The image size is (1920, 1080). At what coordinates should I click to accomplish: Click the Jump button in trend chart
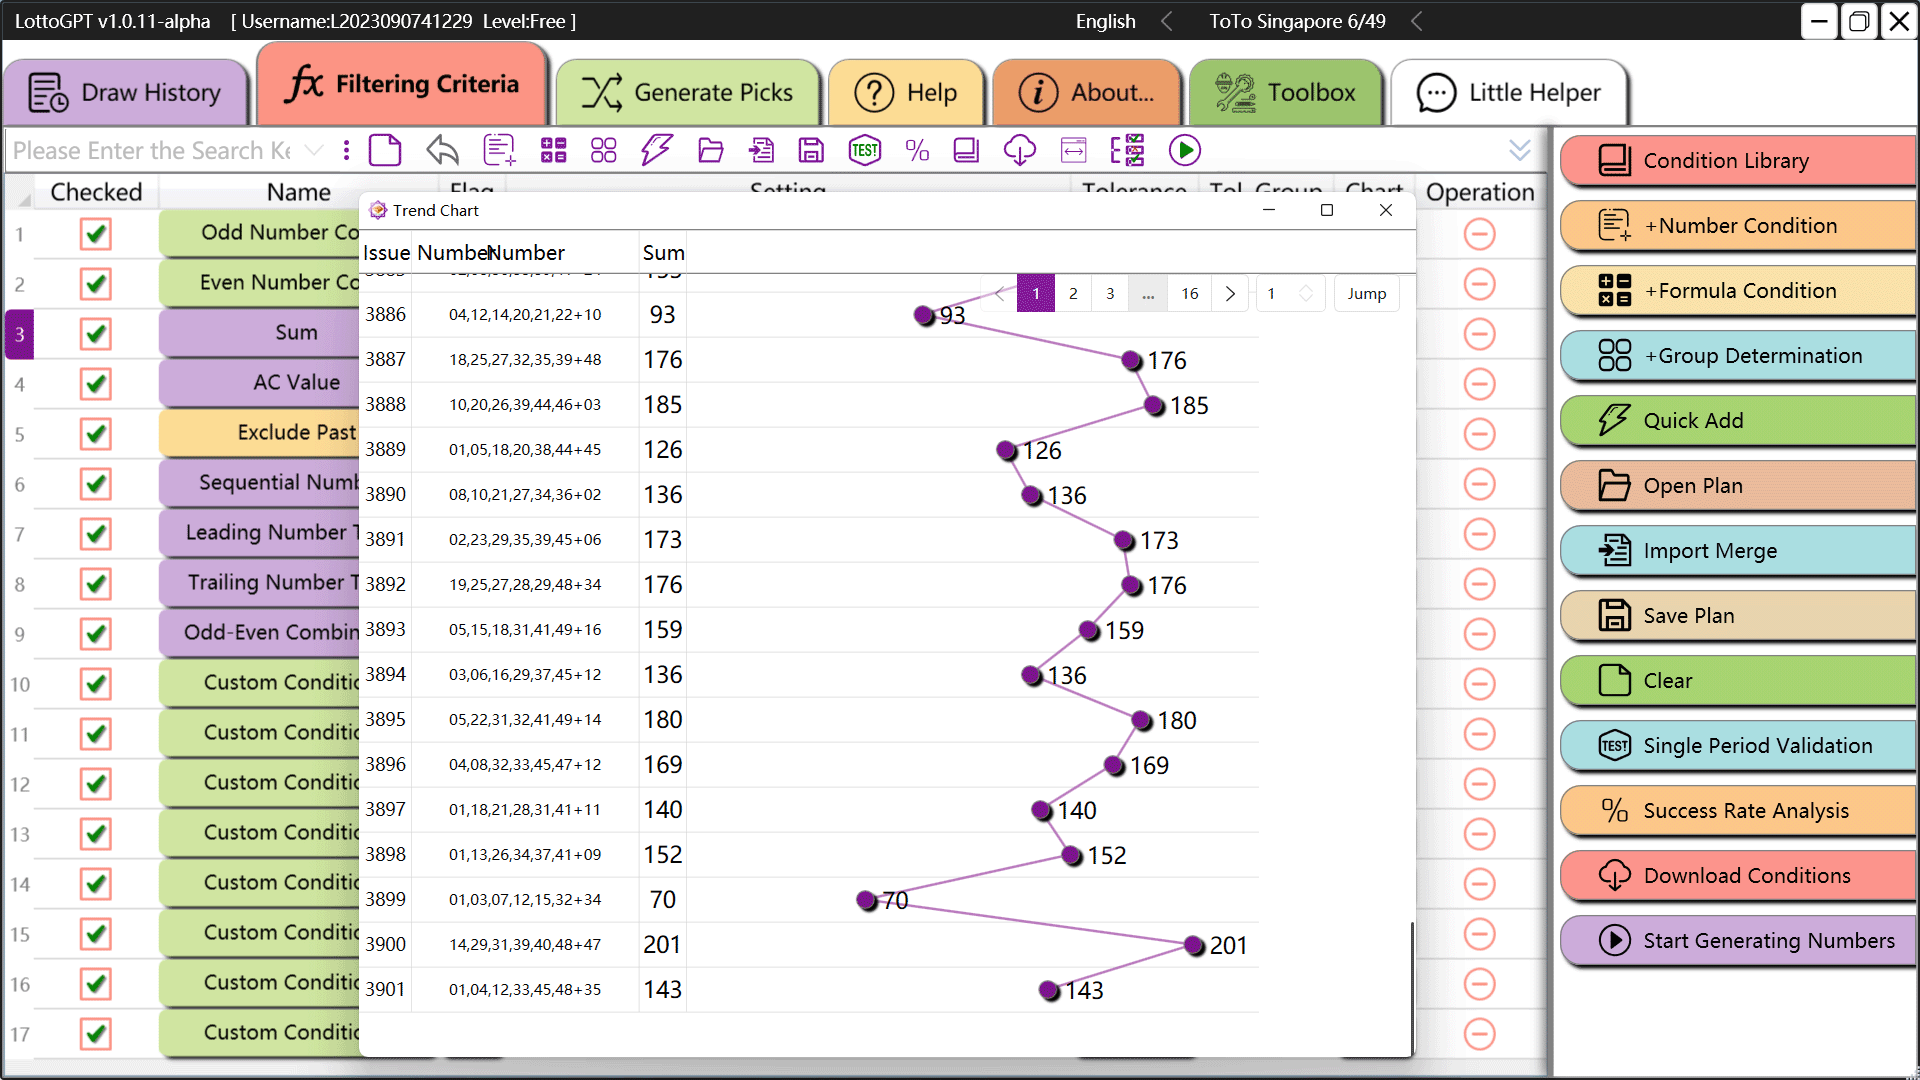(x=1366, y=294)
